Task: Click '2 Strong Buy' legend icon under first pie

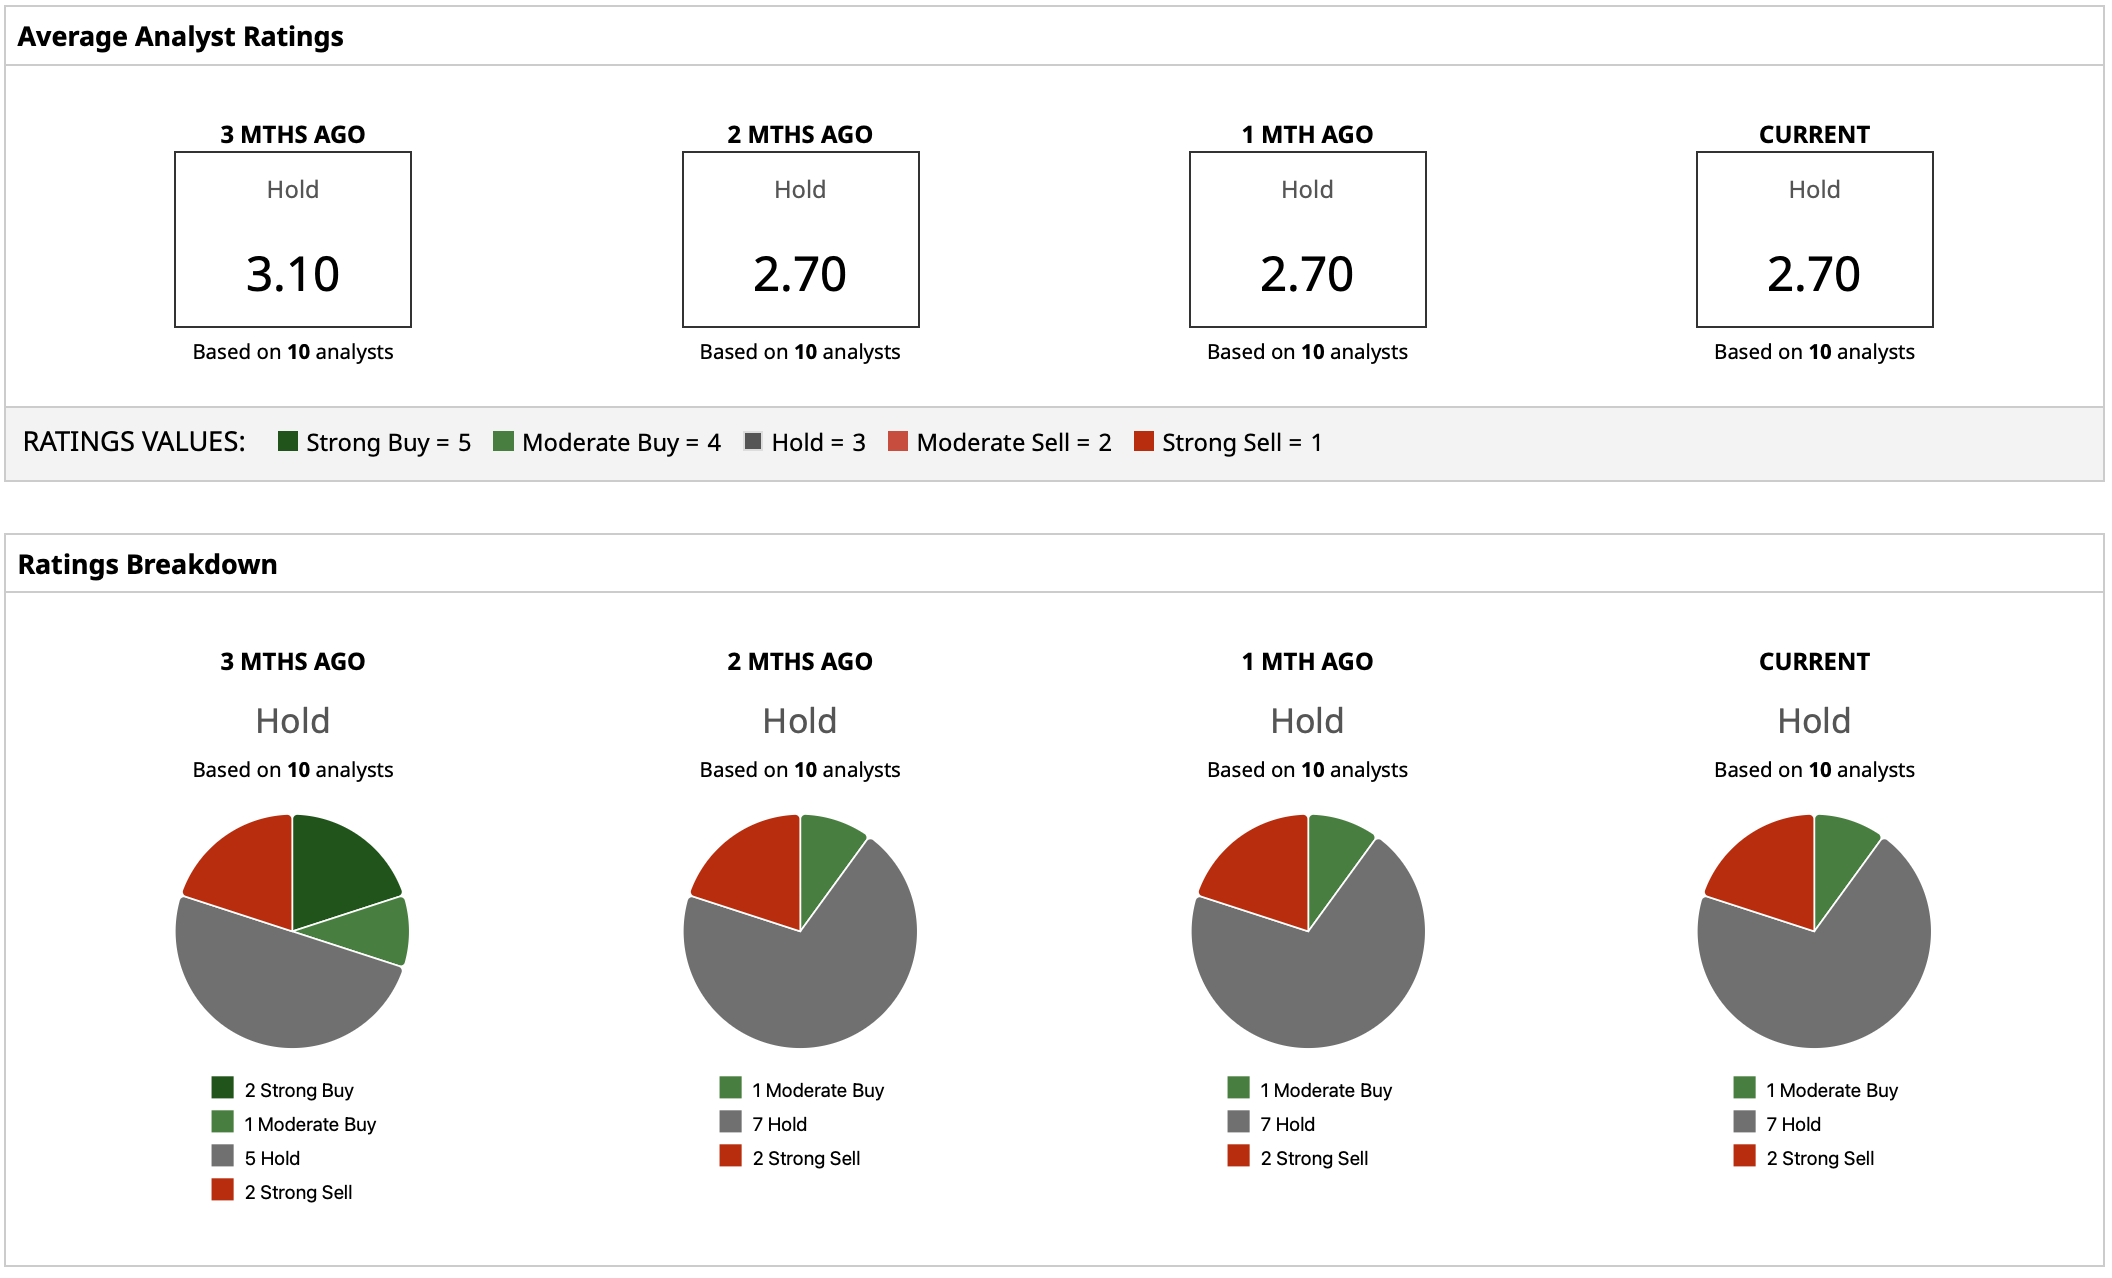Action: click(x=222, y=1087)
